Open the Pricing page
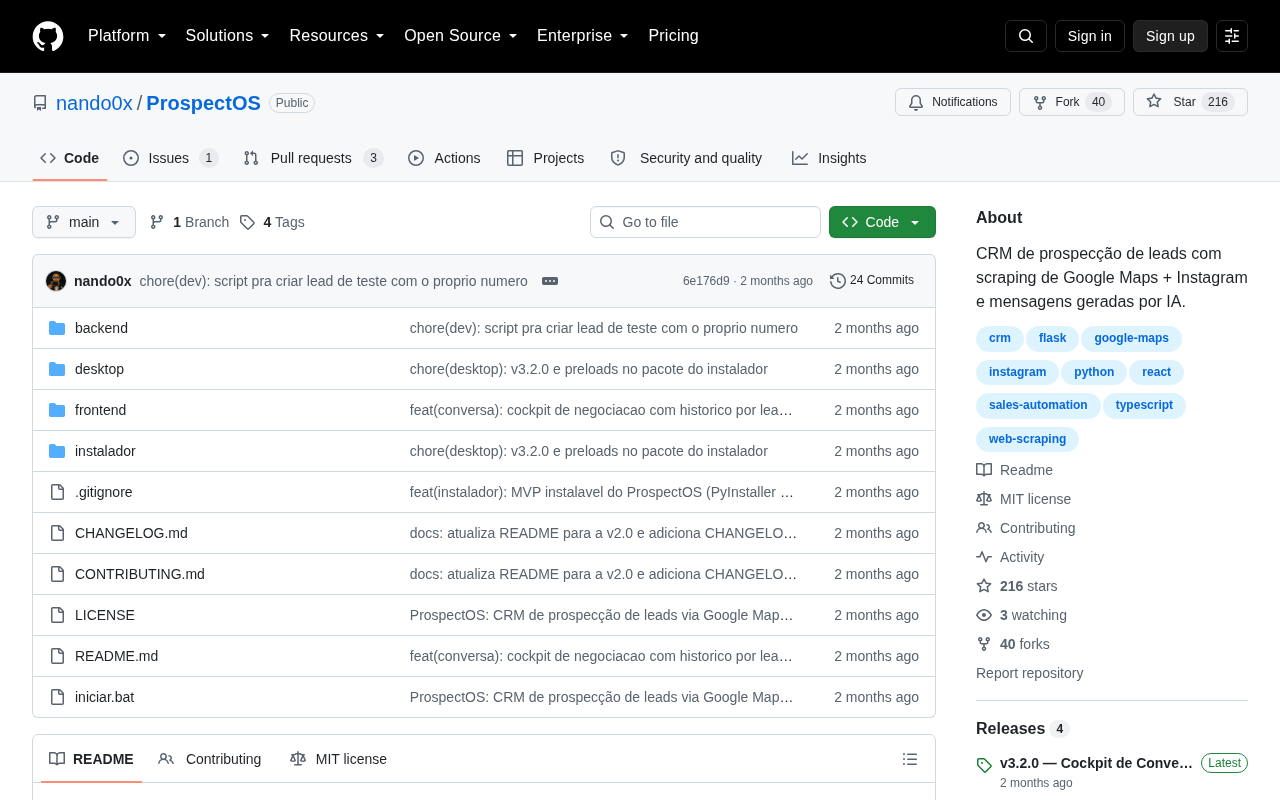 point(674,36)
